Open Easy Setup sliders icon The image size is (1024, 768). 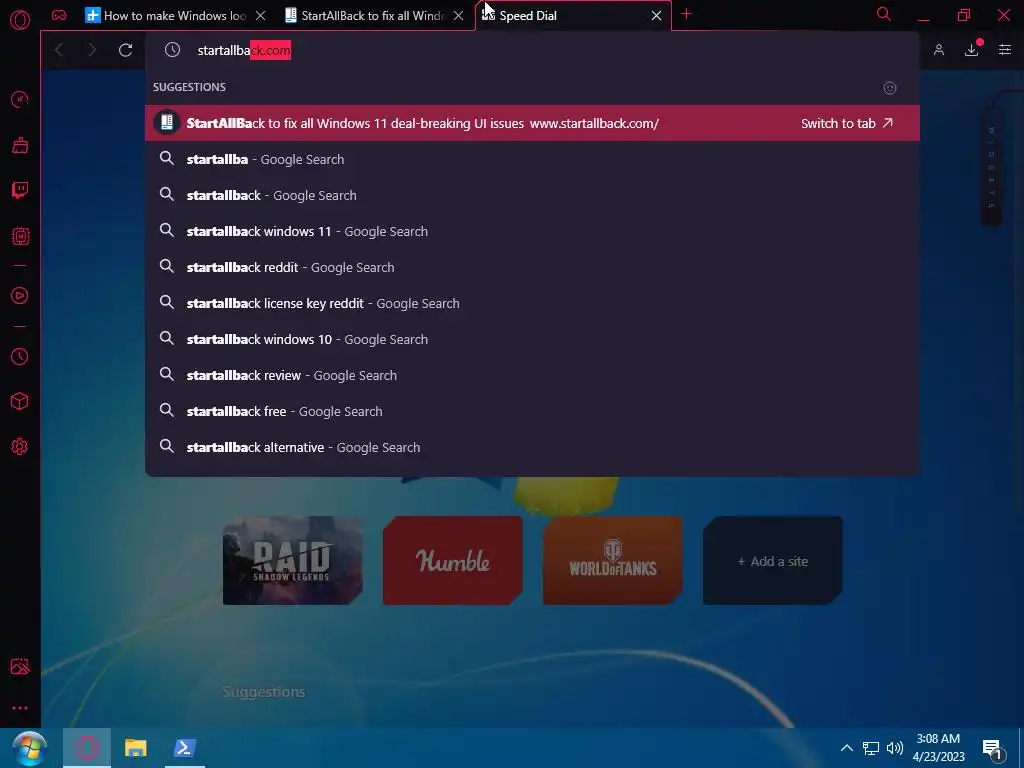click(1005, 50)
